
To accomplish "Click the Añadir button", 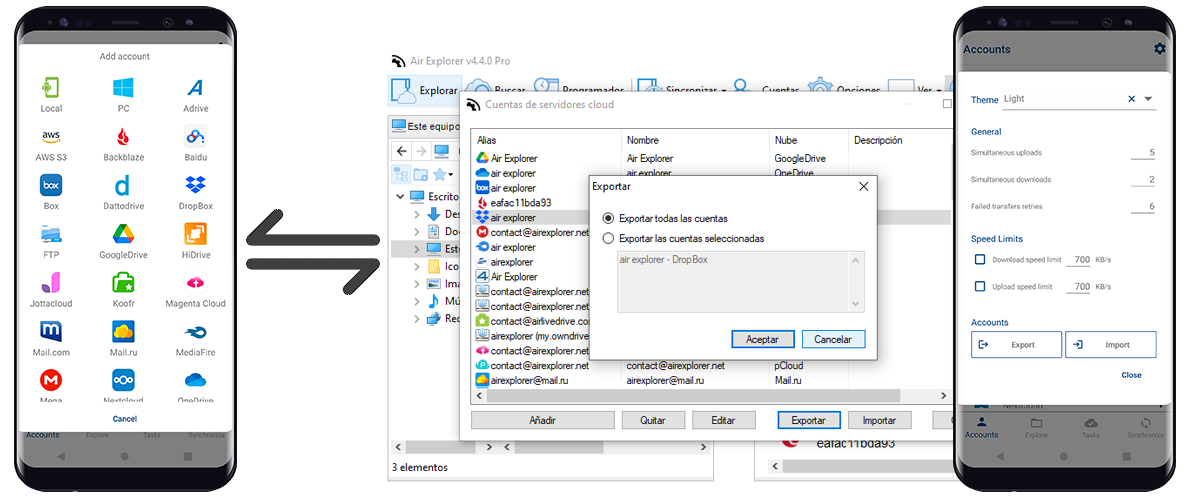I will pos(543,420).
